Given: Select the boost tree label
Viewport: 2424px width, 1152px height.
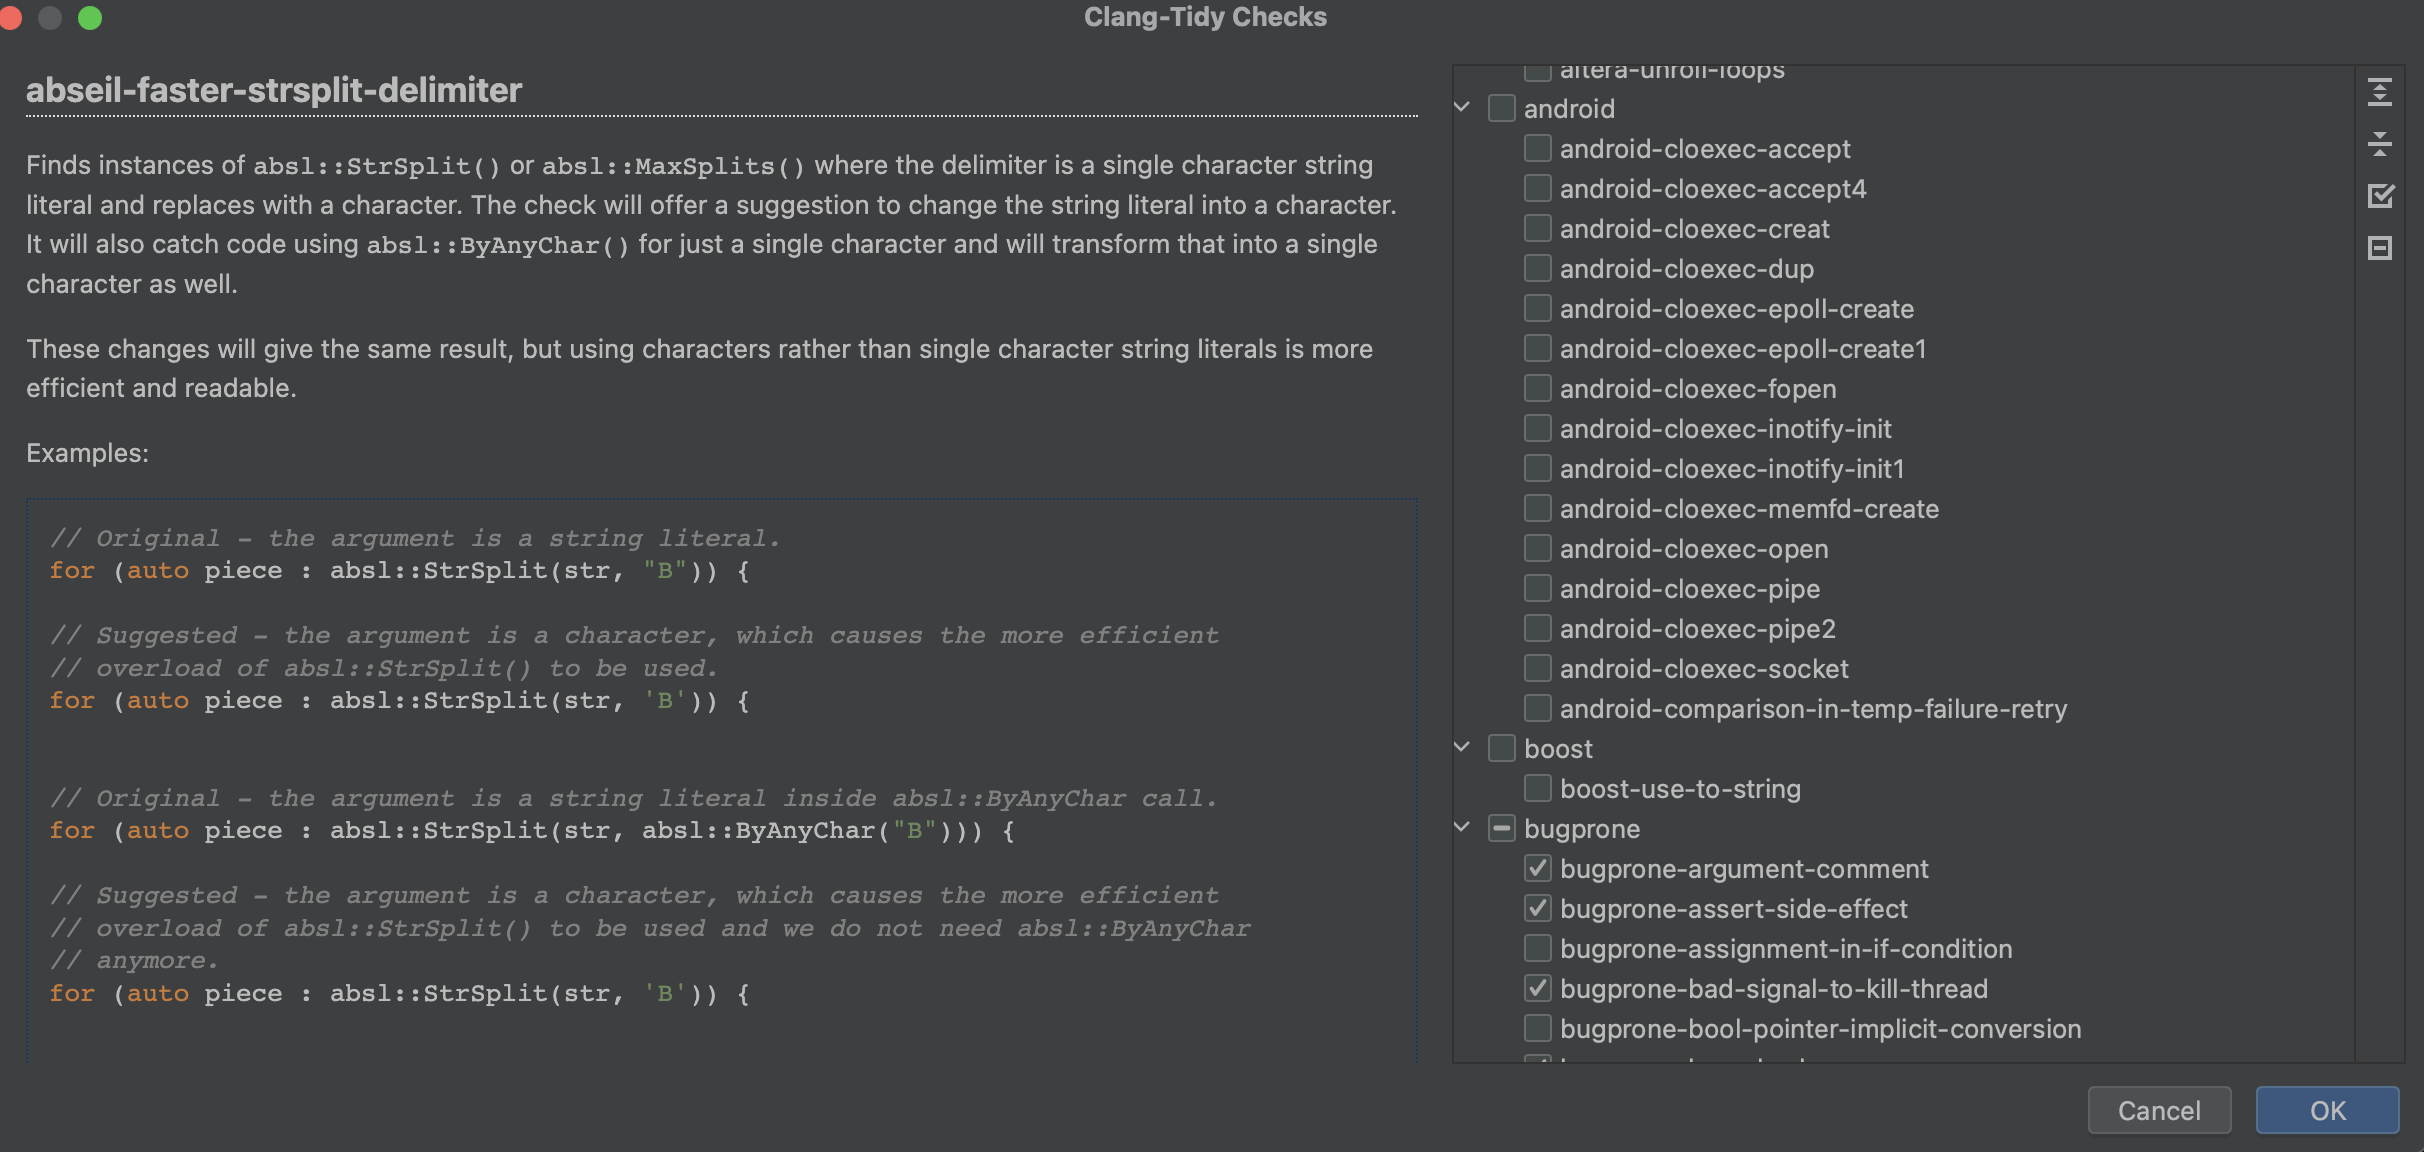Looking at the screenshot, I should pos(1558,748).
